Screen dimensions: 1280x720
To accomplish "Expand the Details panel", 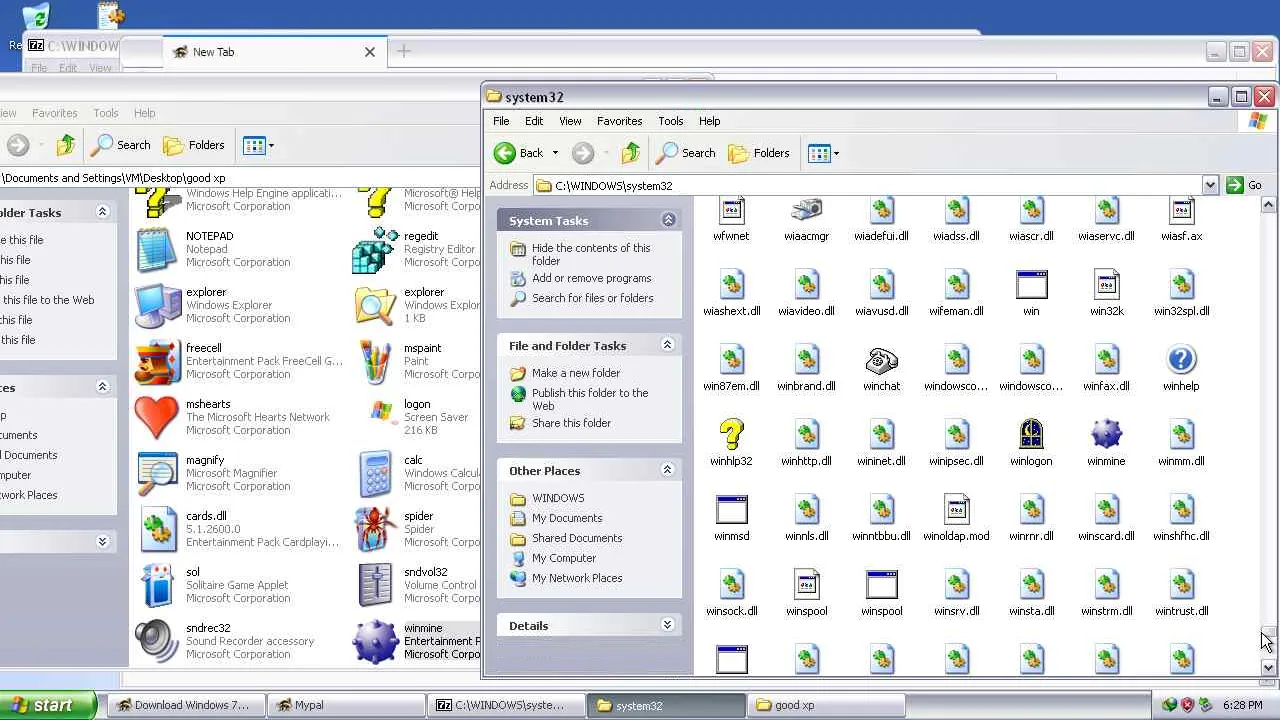I will 668,625.
